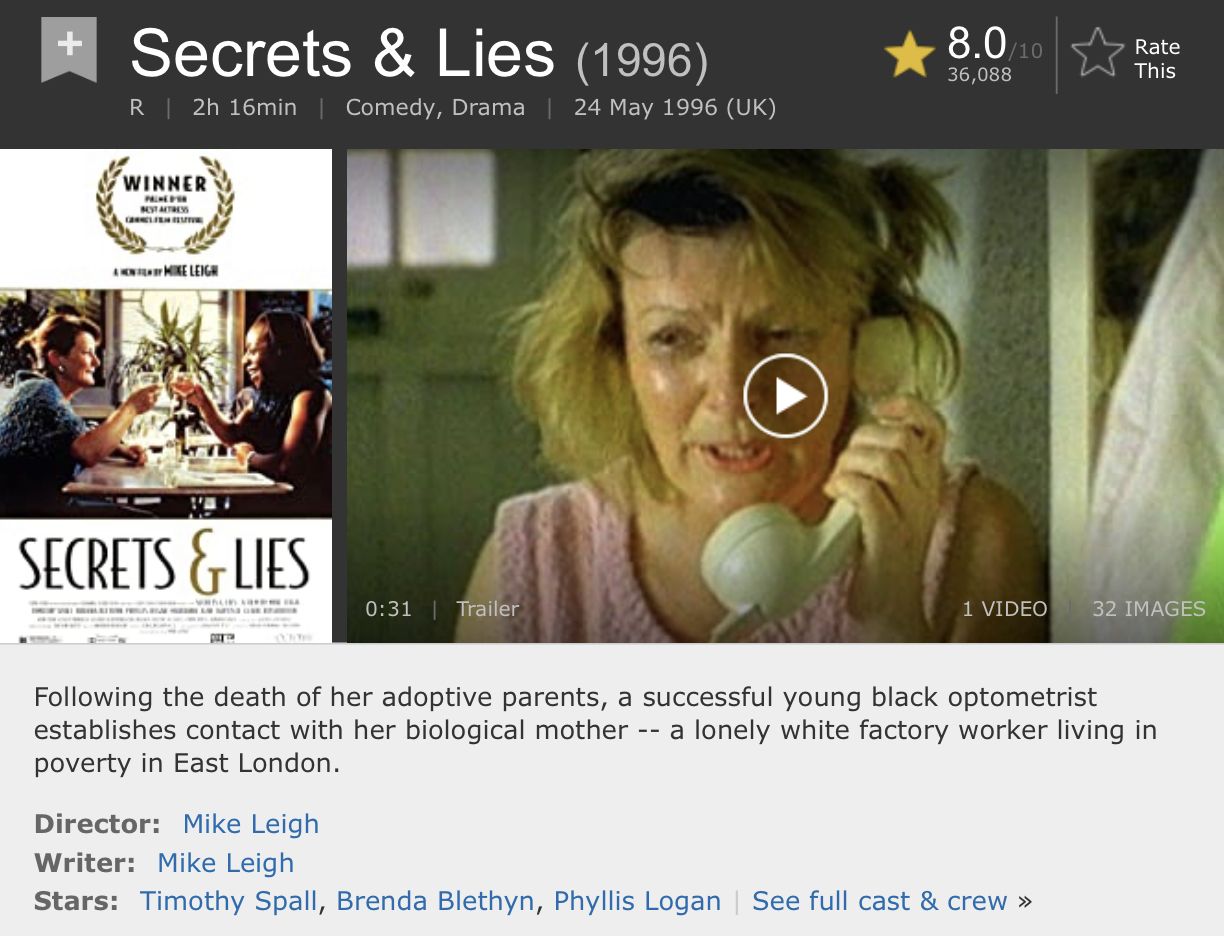View the 1 VIDEO gallery
1224x936 pixels.
click(x=1005, y=609)
